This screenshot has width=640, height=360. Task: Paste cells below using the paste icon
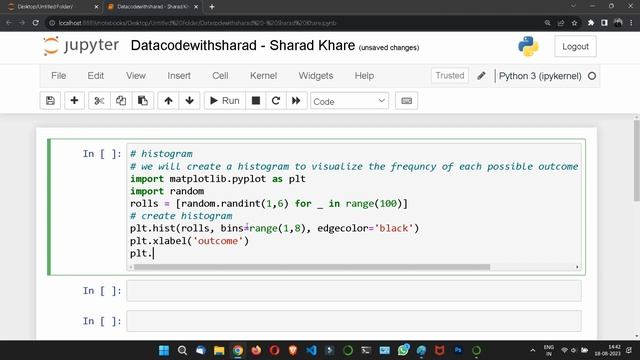point(143,101)
